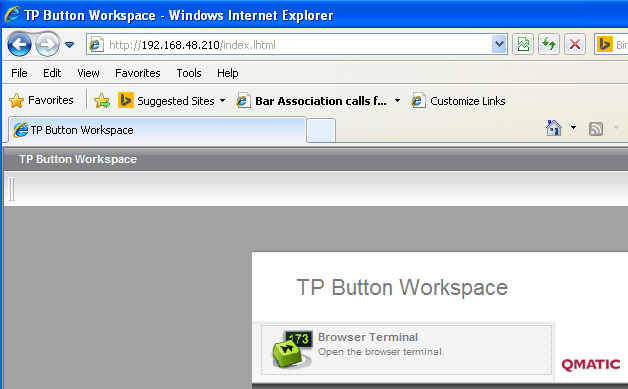
Task: Click the TP Button Workspace page header
Action: [78, 159]
